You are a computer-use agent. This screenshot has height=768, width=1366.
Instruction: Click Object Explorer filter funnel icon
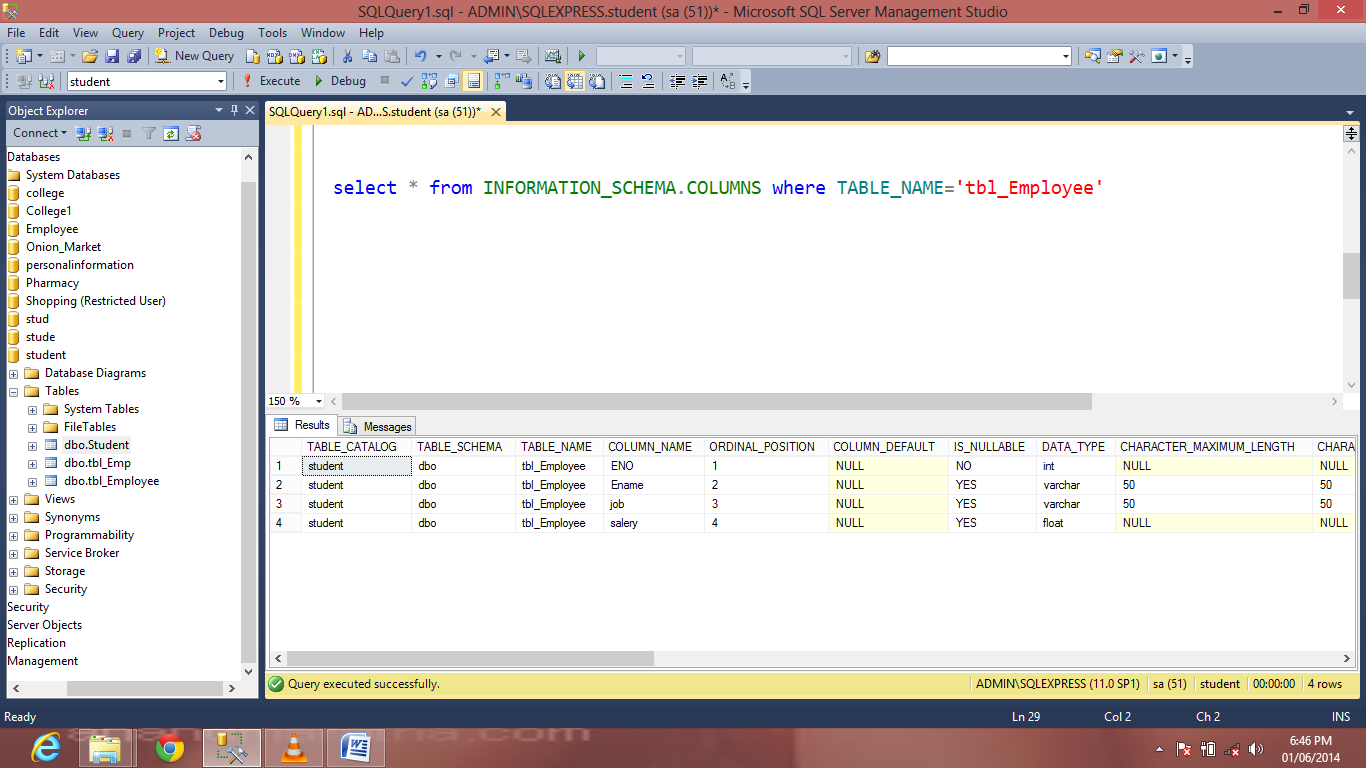click(149, 133)
